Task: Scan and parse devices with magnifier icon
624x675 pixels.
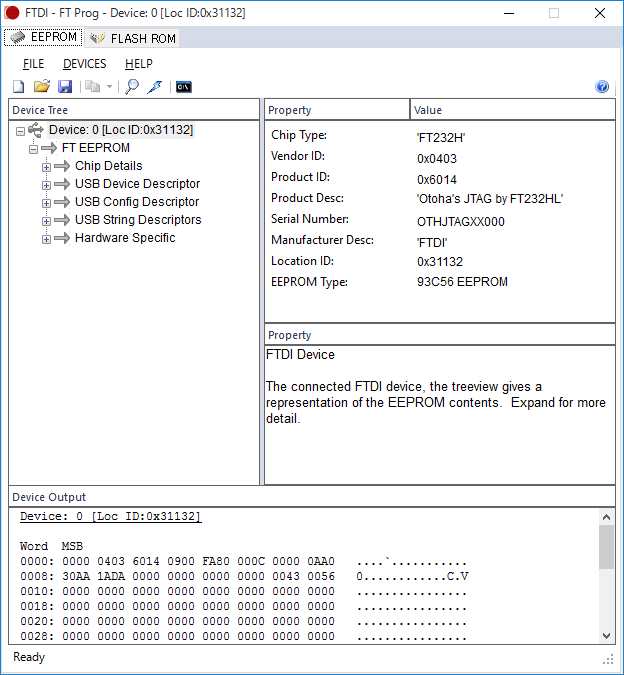Action: 132,87
